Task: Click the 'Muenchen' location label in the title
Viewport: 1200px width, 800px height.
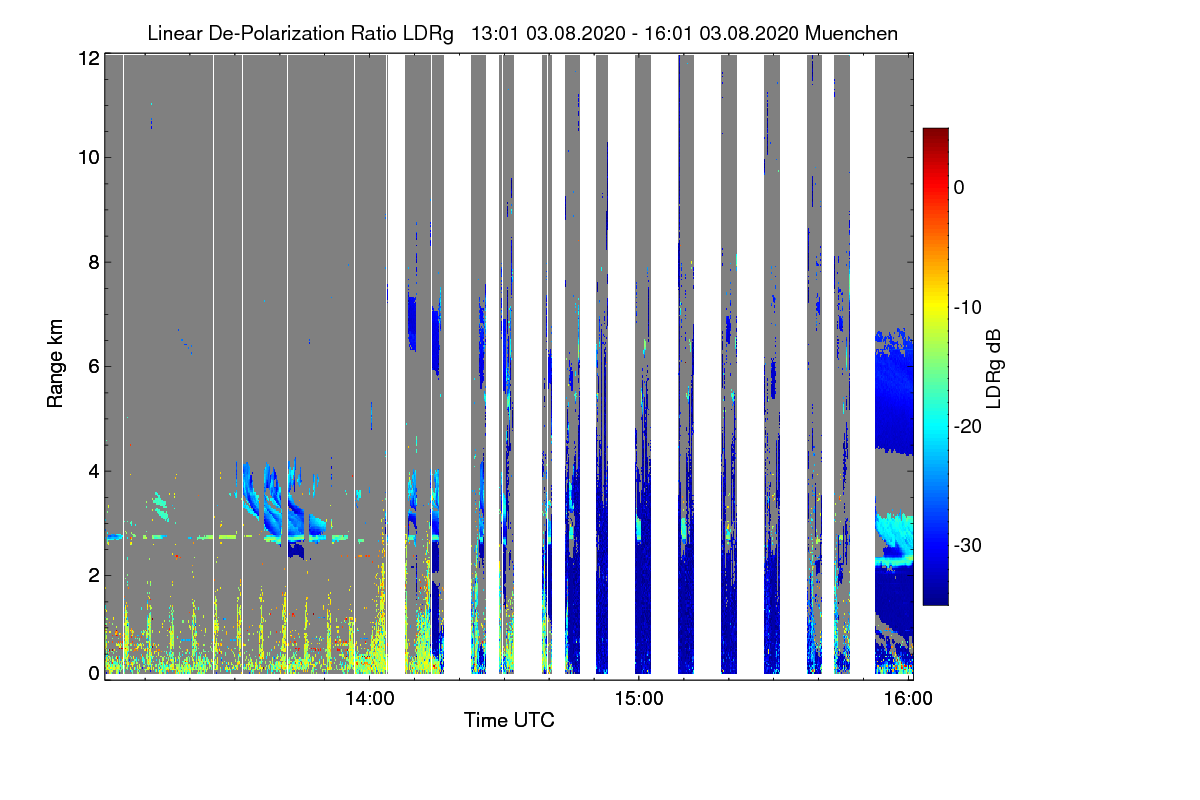Action: [x=851, y=33]
